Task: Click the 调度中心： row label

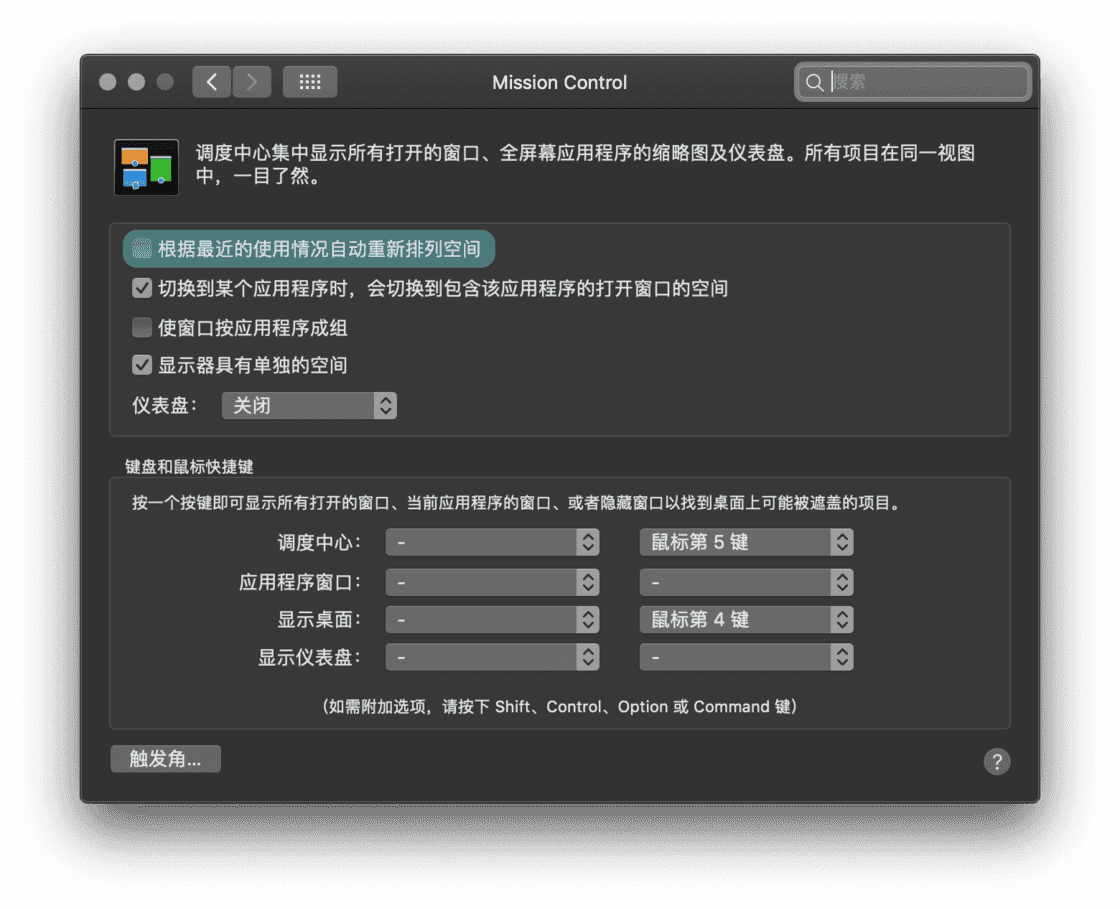Action: click(319, 543)
